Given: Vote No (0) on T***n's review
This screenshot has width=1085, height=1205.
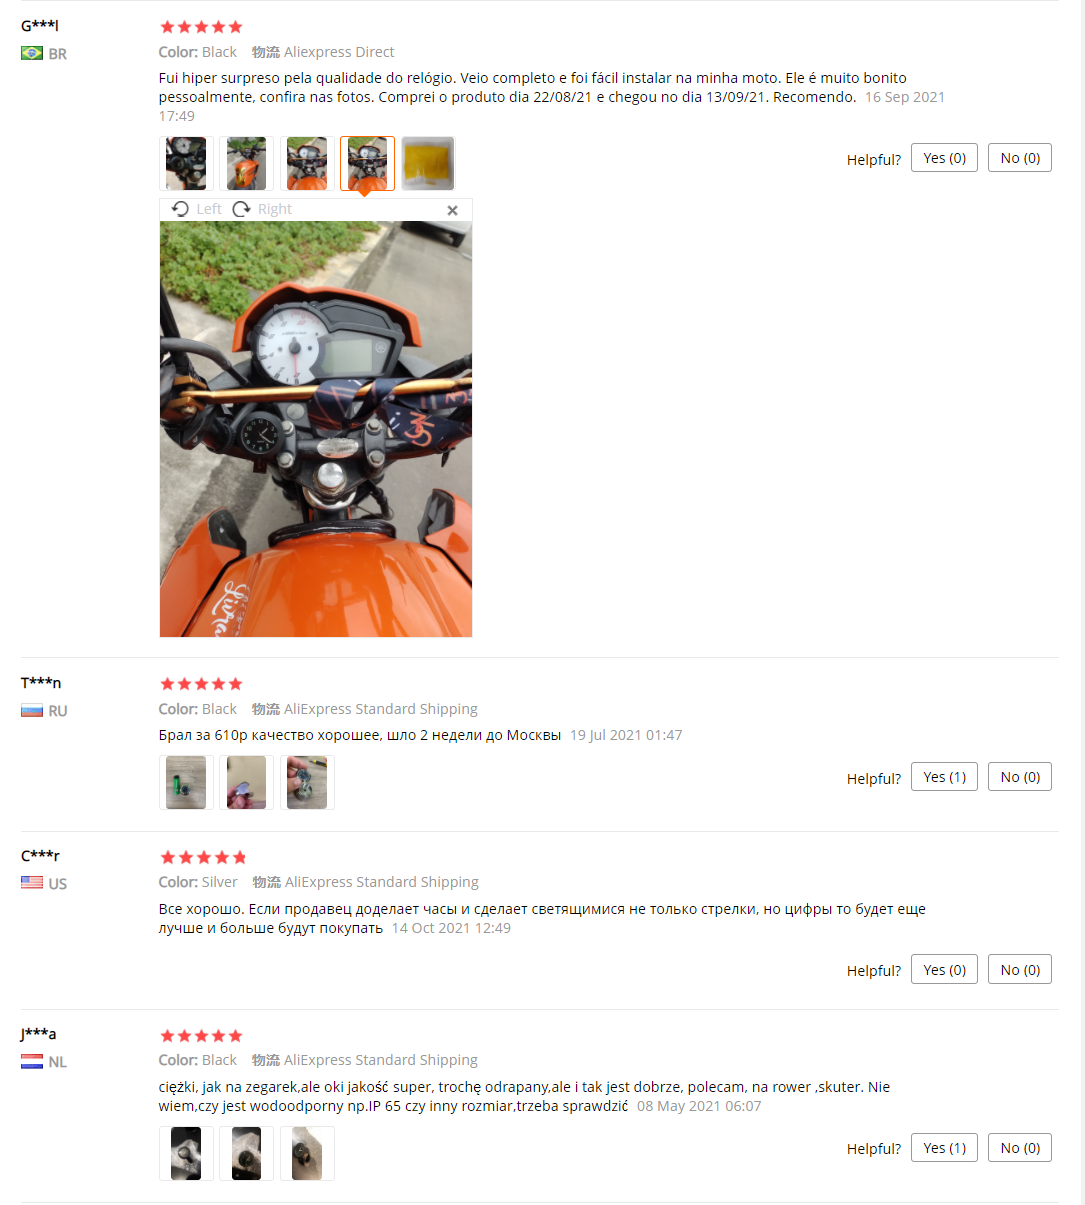Looking at the screenshot, I should 1020,777.
